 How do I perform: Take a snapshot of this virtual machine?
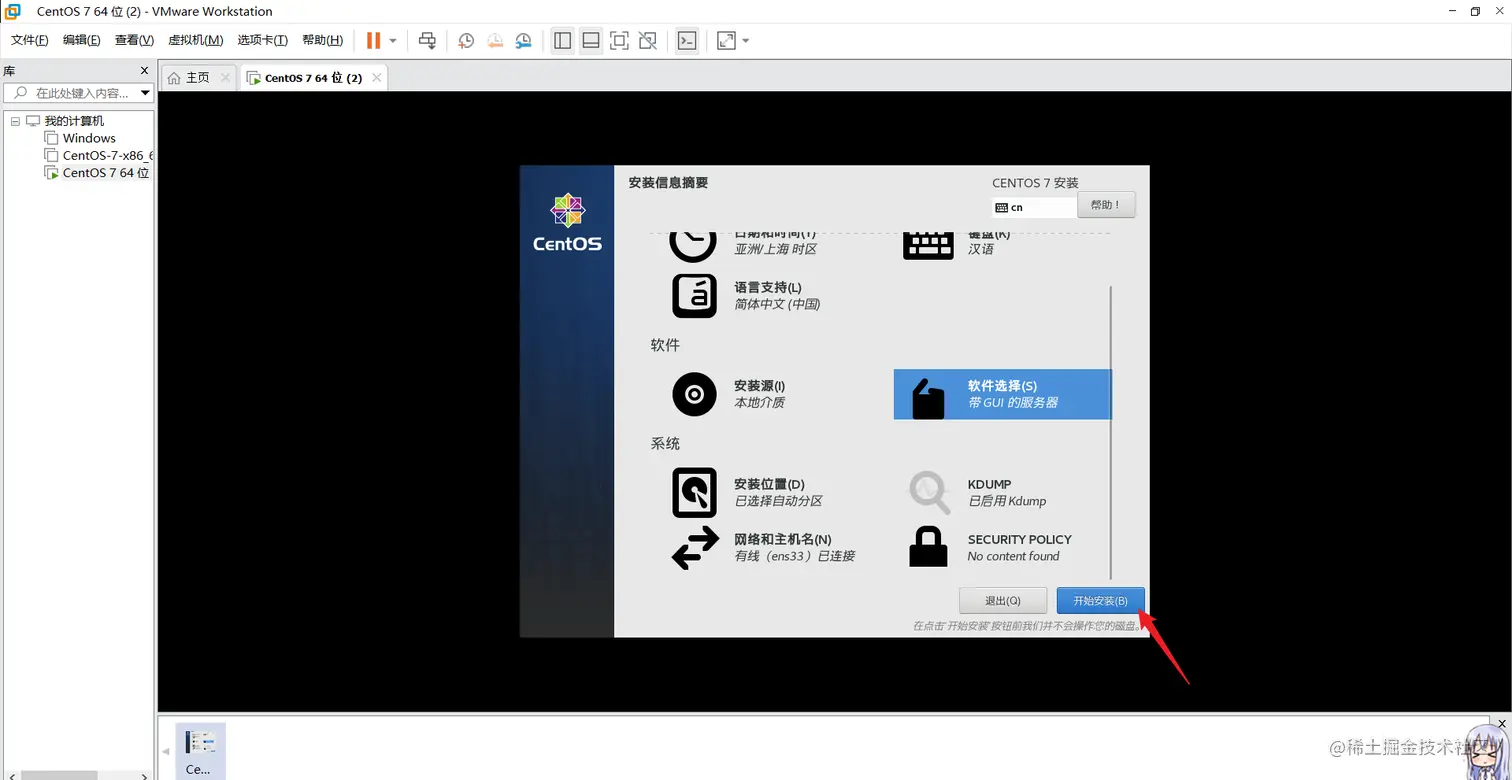(466, 40)
